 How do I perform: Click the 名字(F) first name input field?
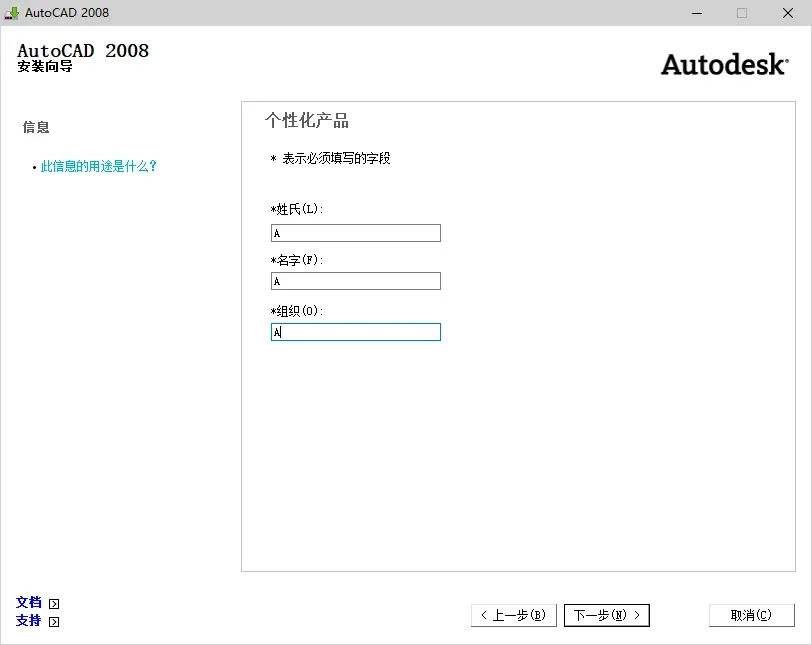(x=356, y=281)
